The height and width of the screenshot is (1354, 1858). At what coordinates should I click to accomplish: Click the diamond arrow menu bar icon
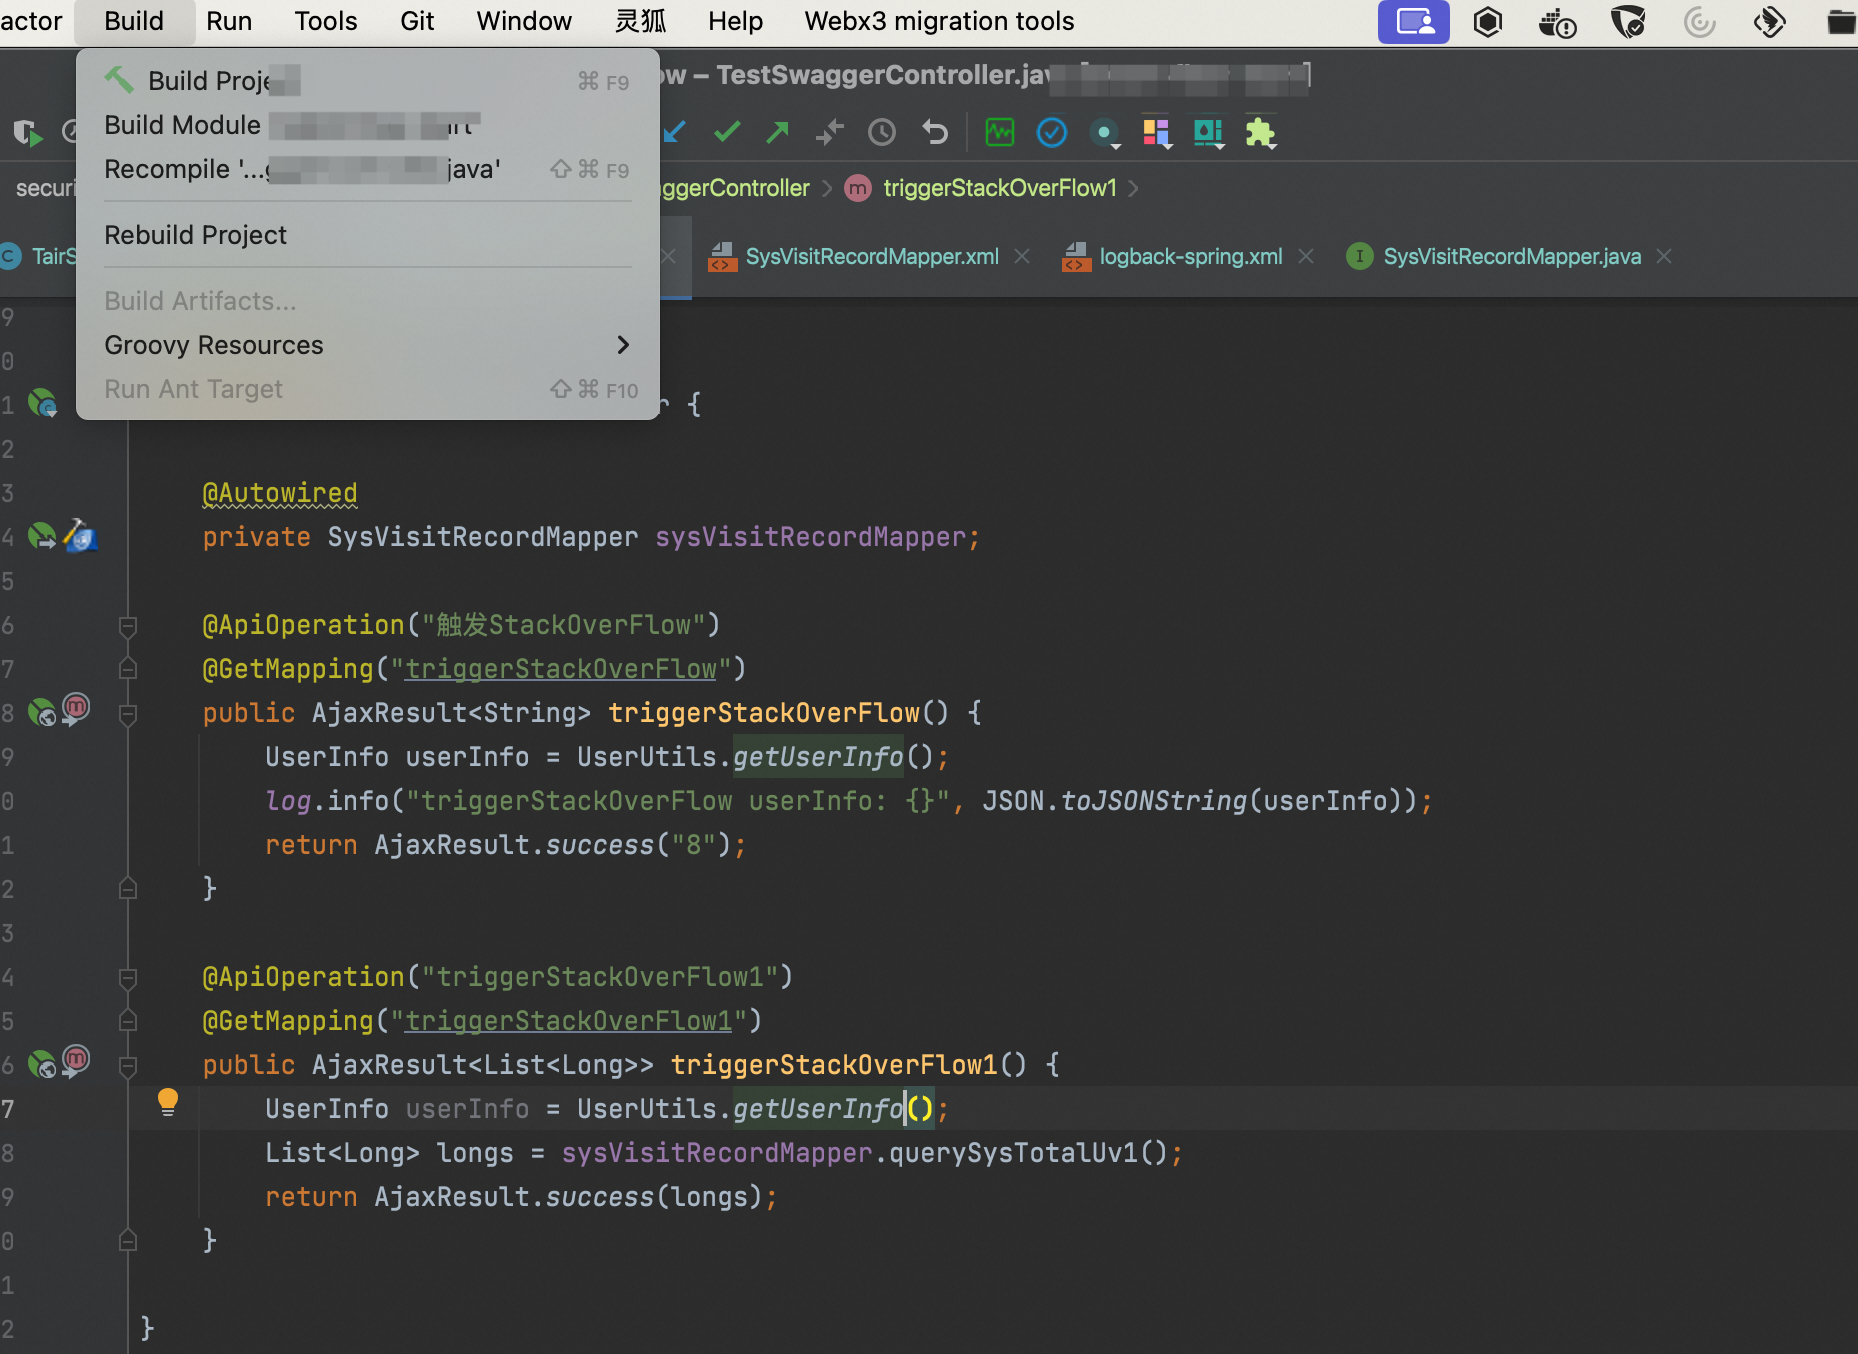click(1770, 21)
